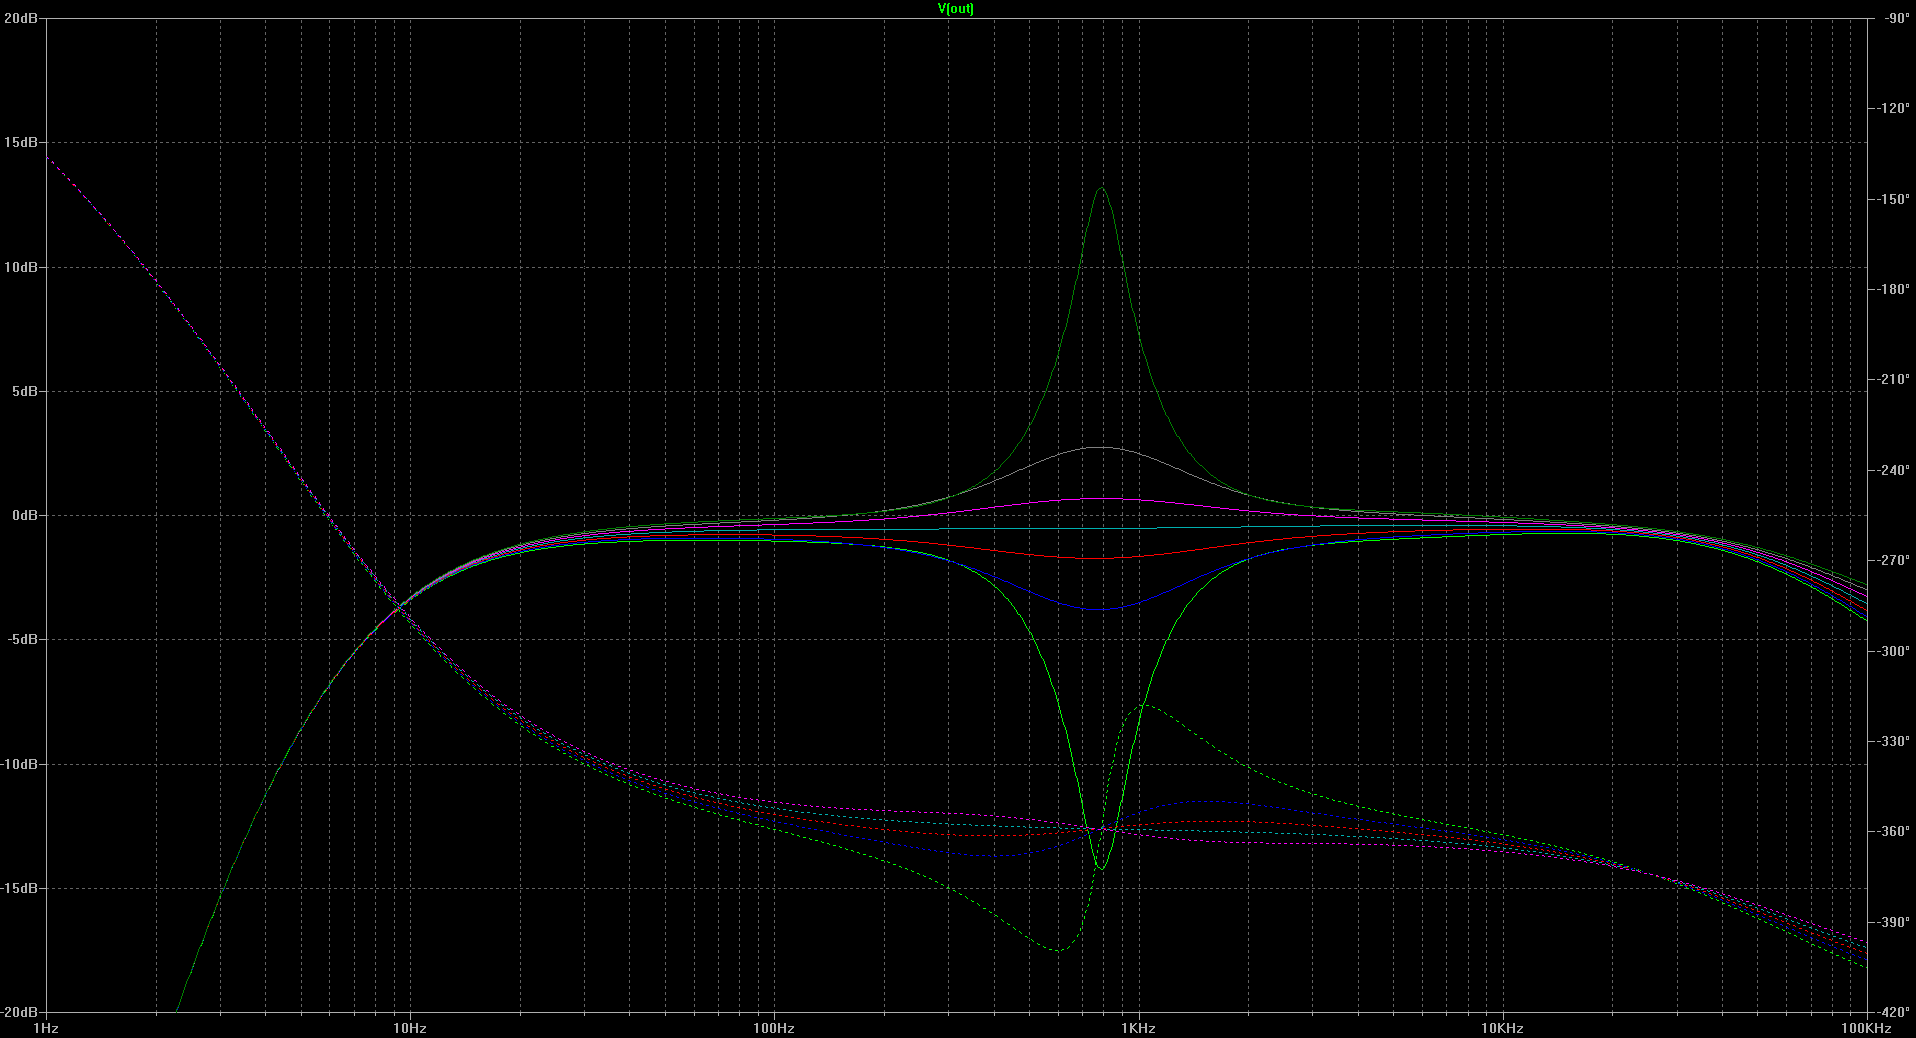Click the -390° phase axis label
The image size is (1916, 1038).
click(1892, 922)
